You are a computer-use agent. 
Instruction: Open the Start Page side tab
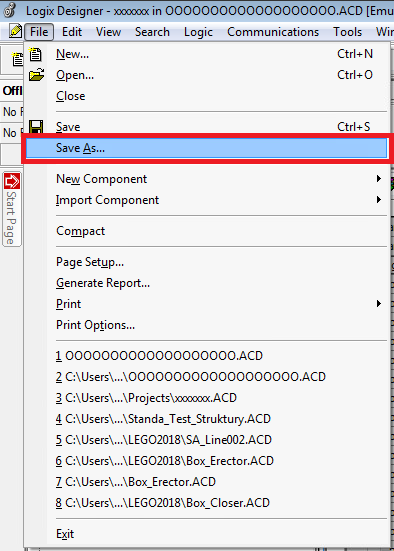point(12,209)
